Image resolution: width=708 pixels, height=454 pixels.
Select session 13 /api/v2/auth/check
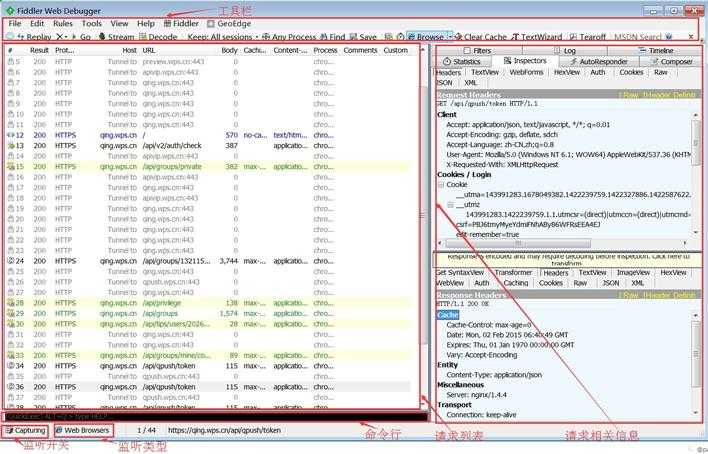(x=208, y=145)
